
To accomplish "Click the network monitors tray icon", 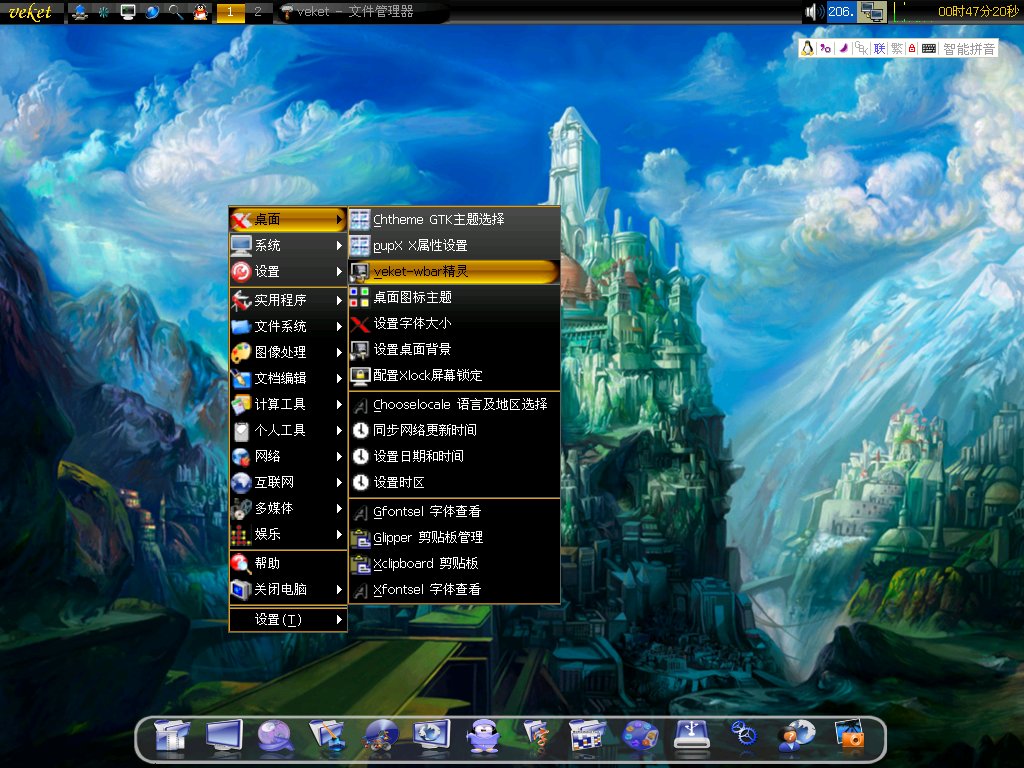I will pos(871,12).
